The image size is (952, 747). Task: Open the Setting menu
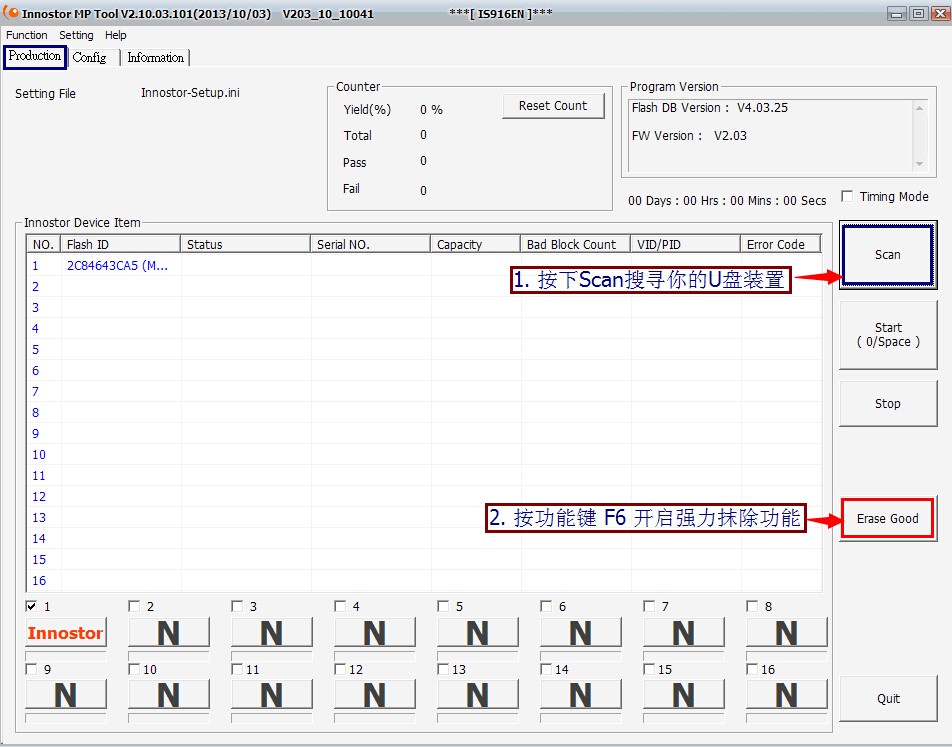(76, 35)
